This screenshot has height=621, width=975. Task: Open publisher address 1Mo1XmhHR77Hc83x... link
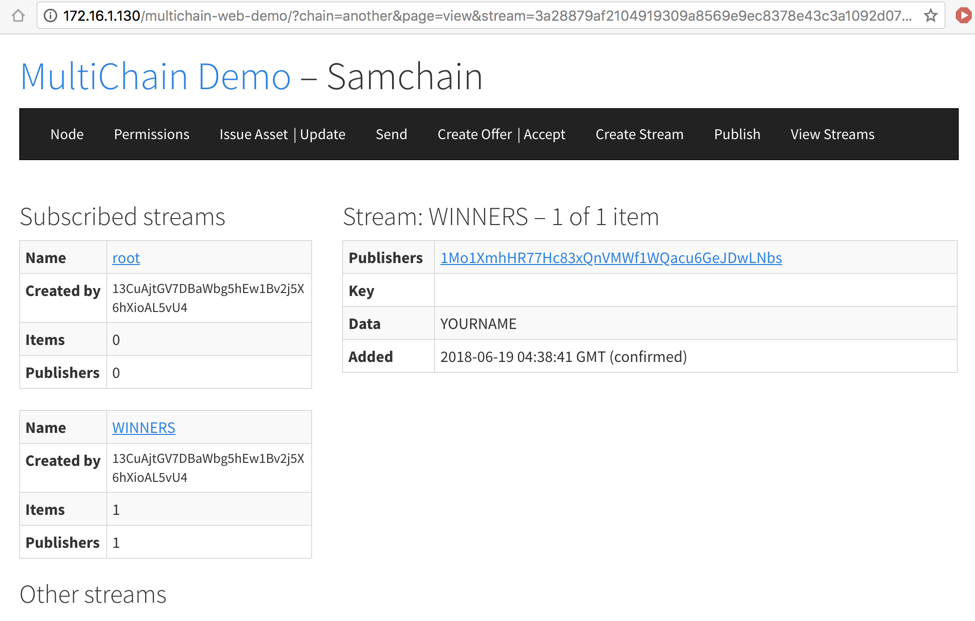(x=611, y=258)
